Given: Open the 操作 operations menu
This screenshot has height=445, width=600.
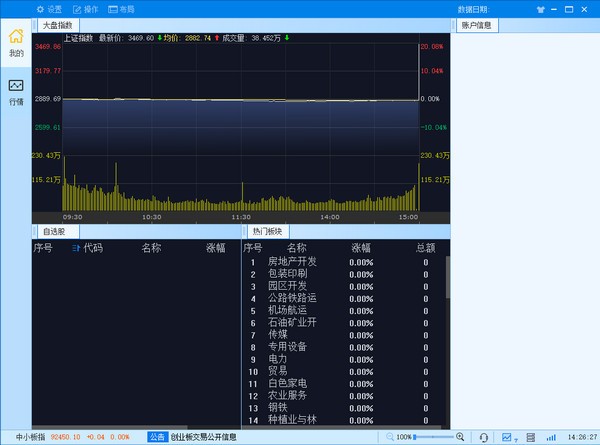Looking at the screenshot, I should tap(84, 8).
